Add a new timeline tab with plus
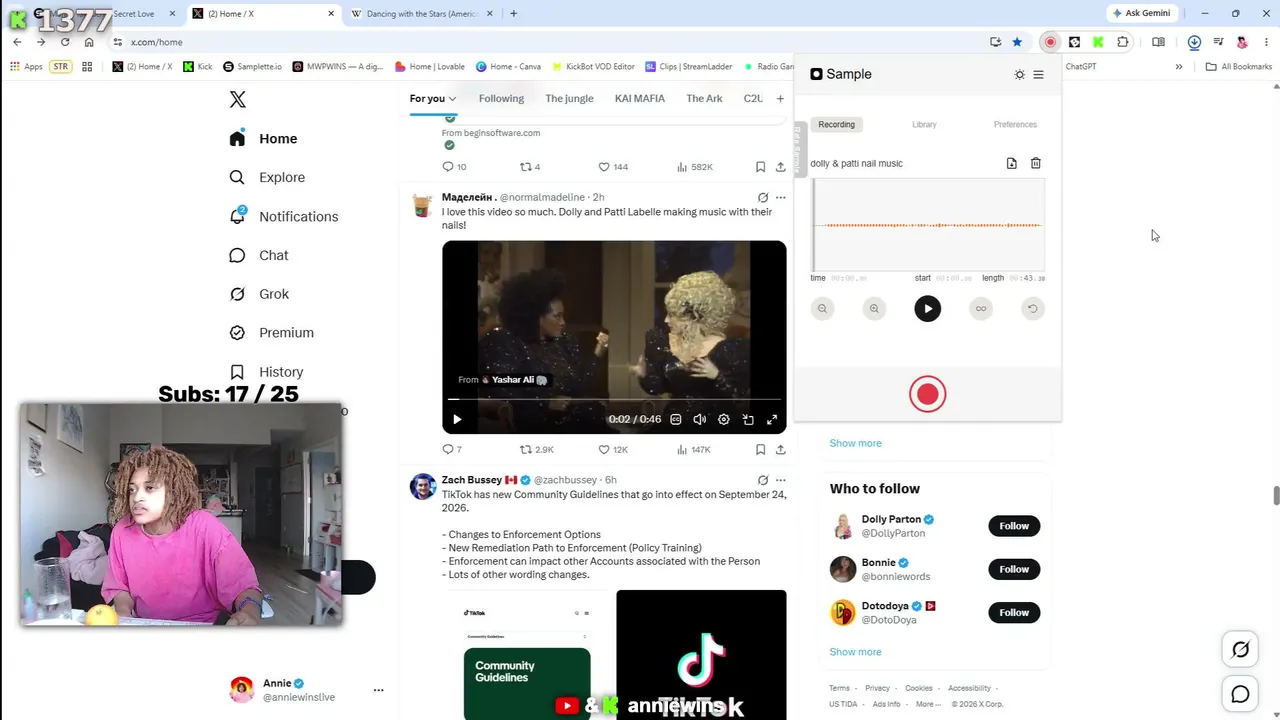 click(780, 98)
